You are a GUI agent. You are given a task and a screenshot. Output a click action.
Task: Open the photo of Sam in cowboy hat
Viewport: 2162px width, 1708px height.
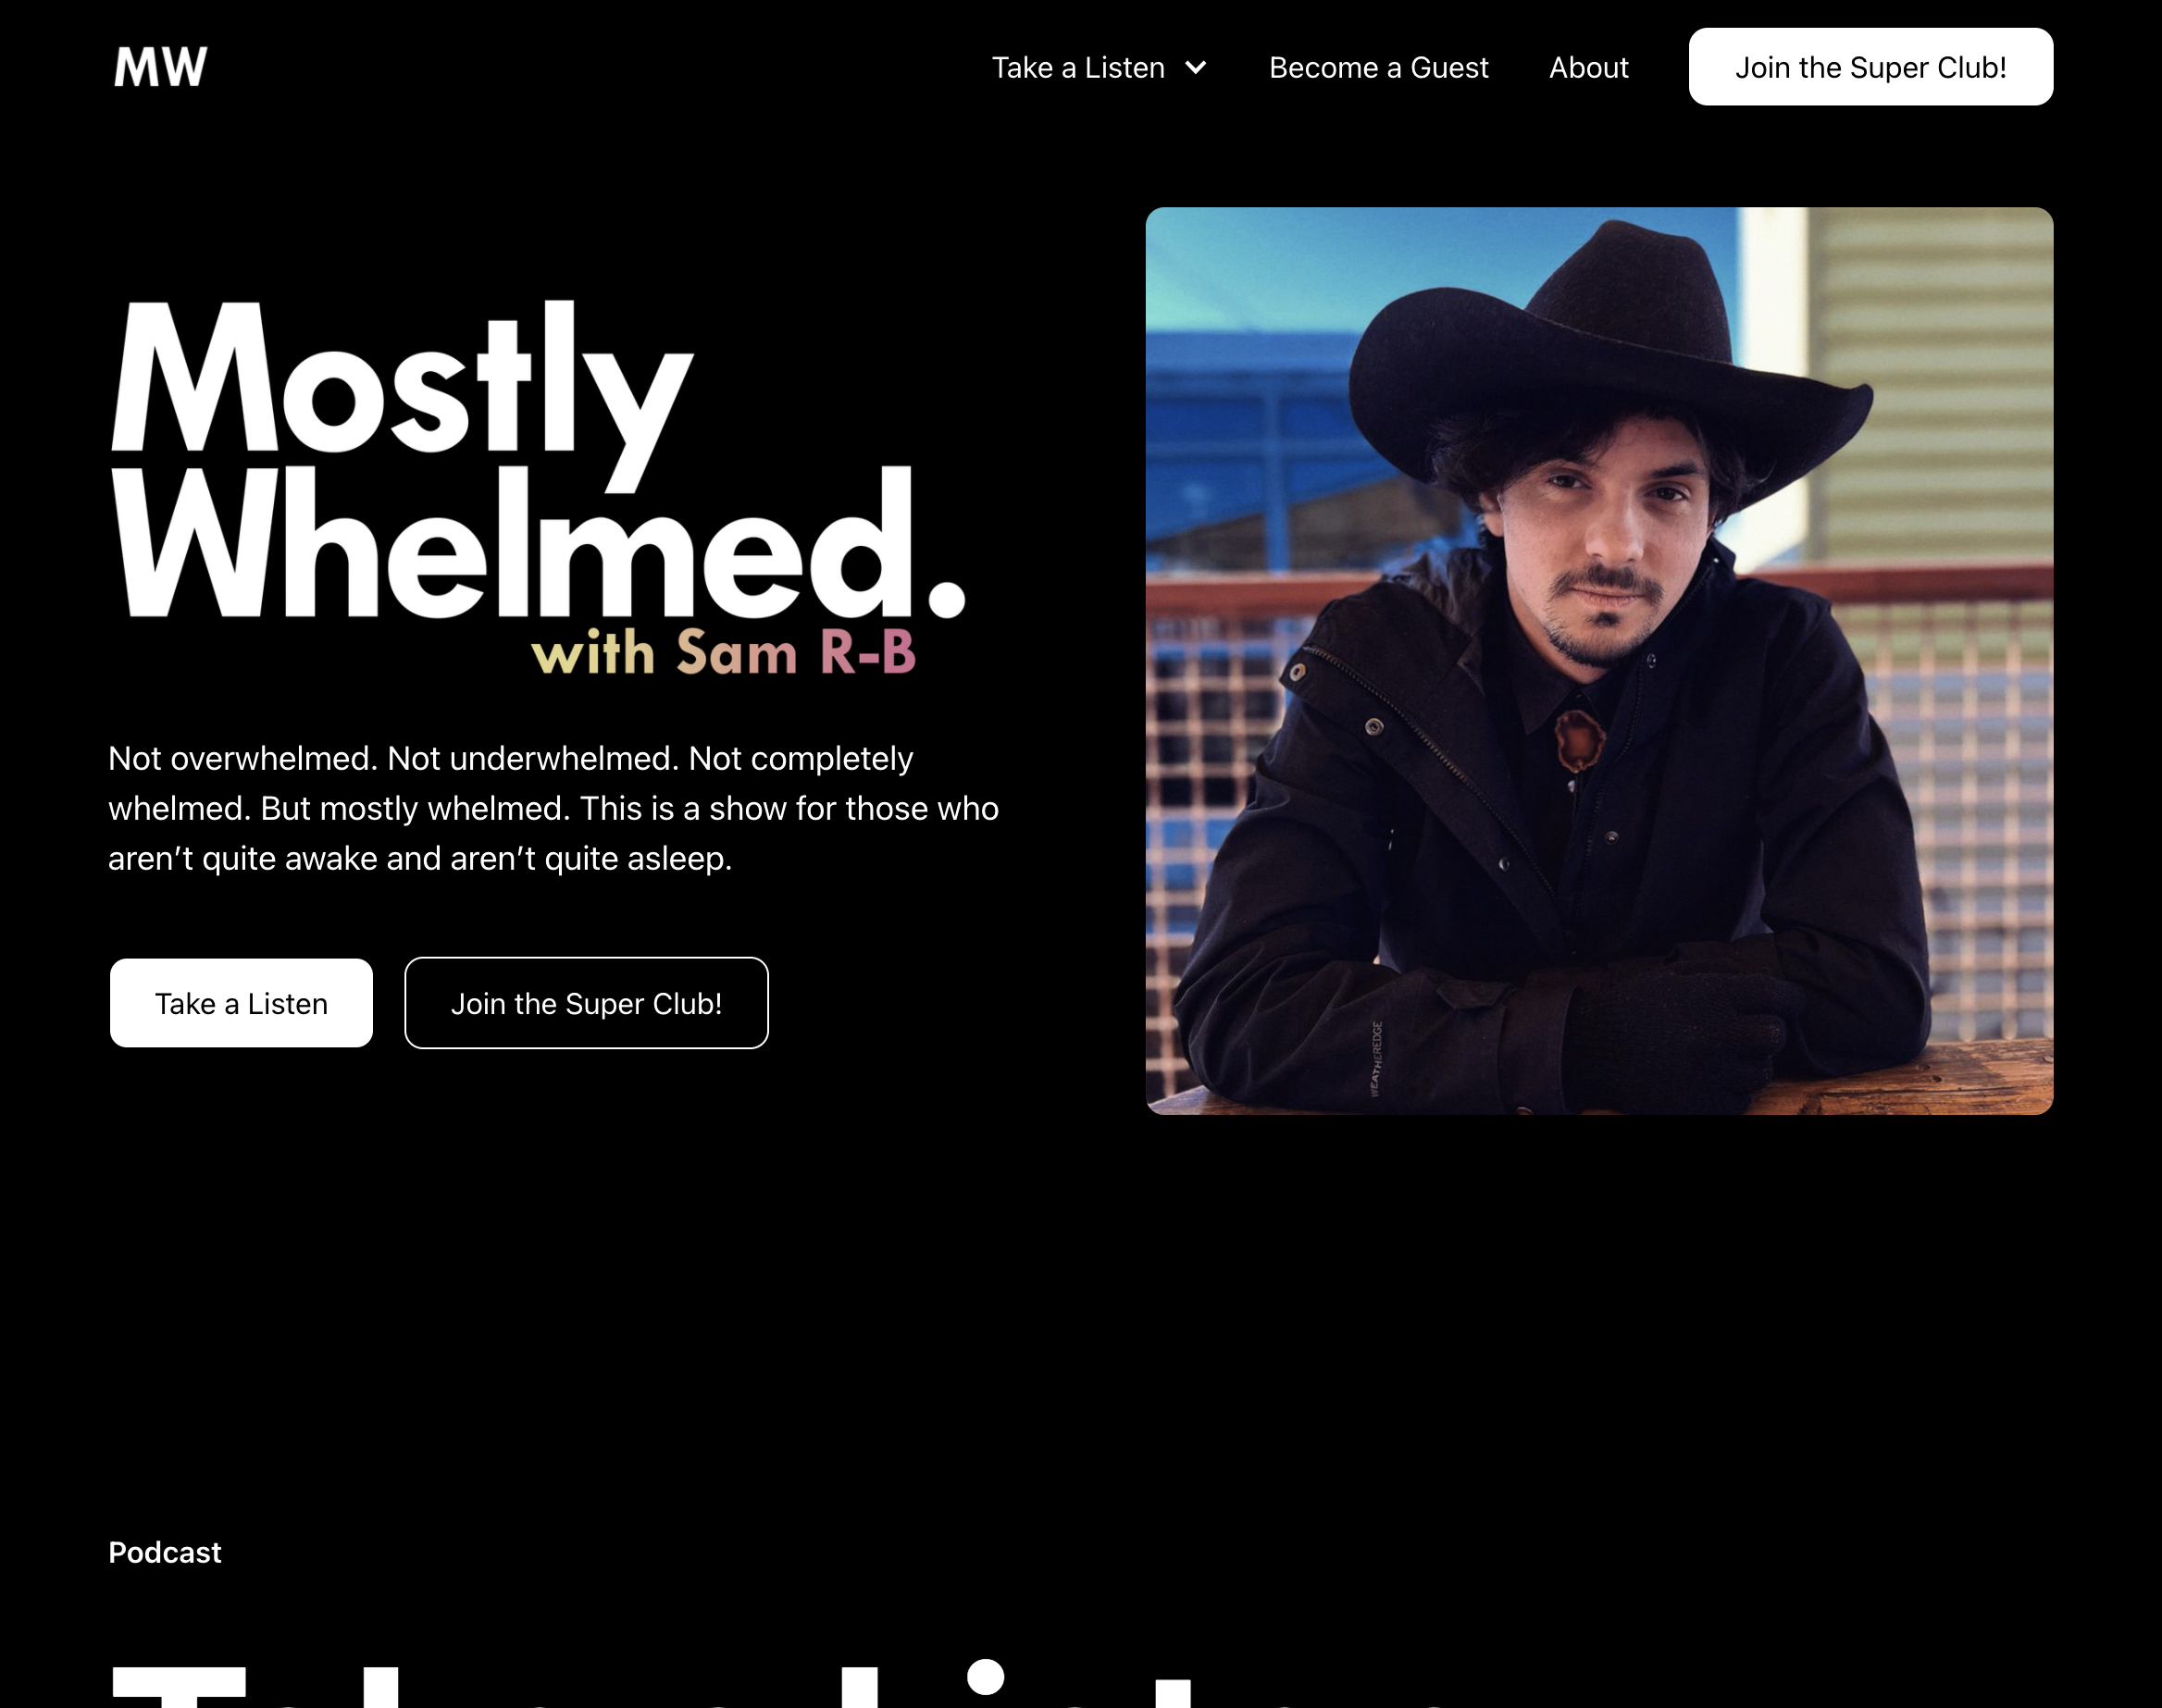point(1599,661)
